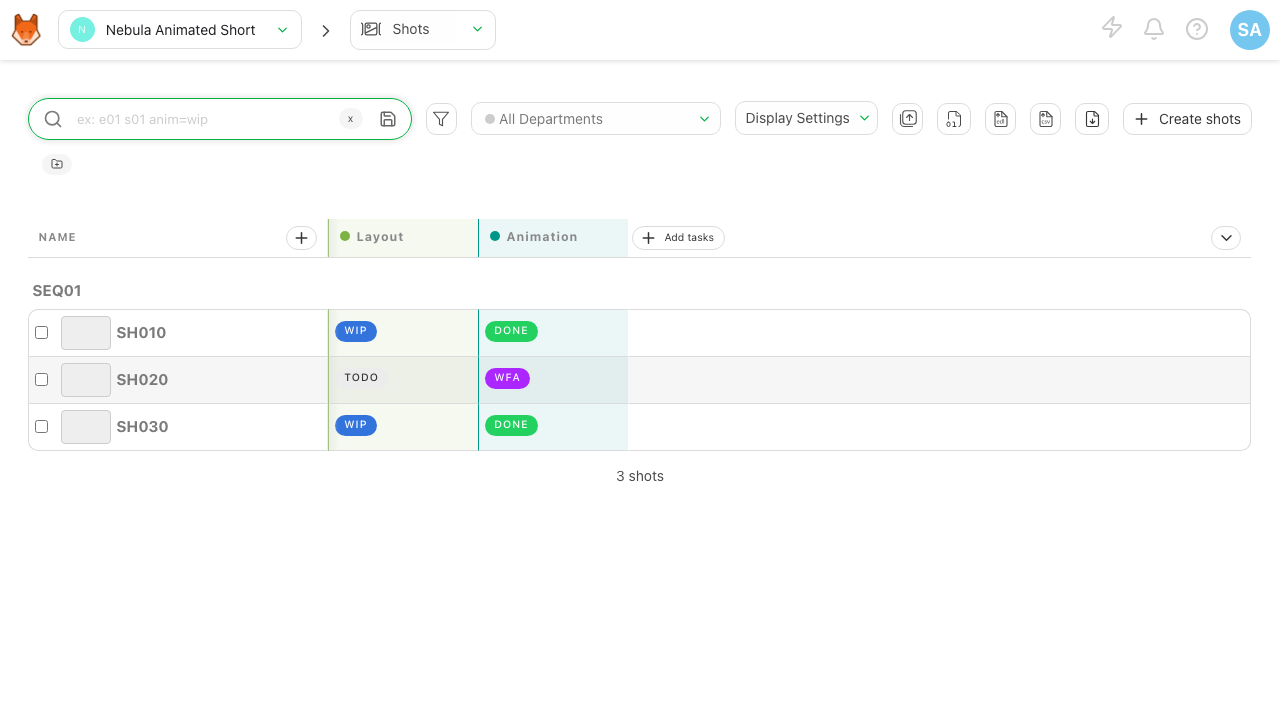Screen dimensions: 1280x720
Task: Select SH010 Layout WIP status
Action: click(x=356, y=331)
